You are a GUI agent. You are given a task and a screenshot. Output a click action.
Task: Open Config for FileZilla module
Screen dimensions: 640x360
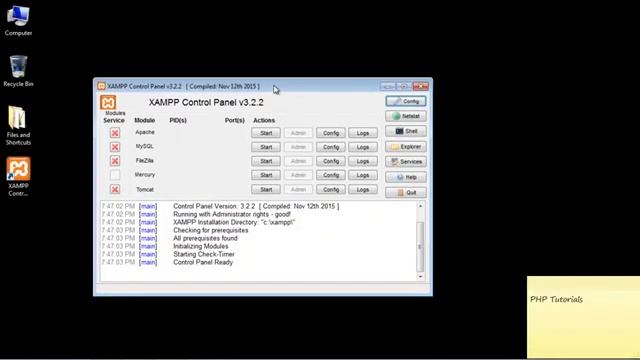click(331, 161)
